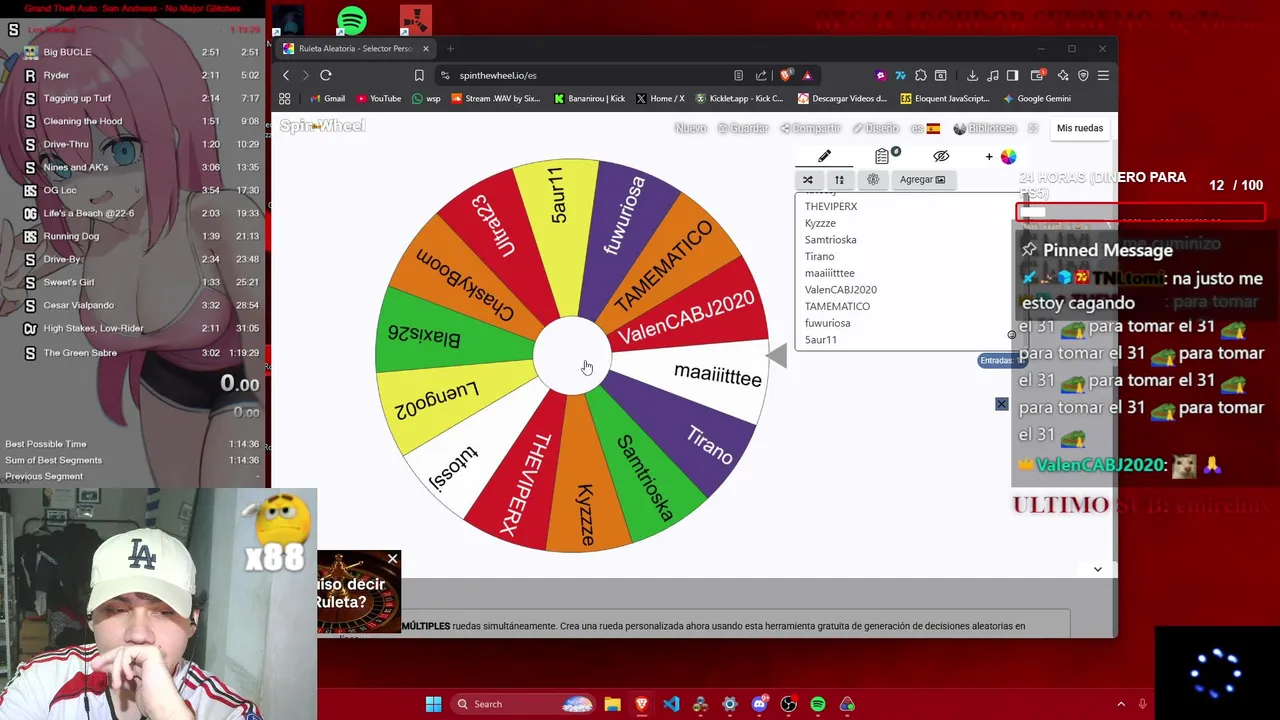Open File Explorer from taskbar
The height and width of the screenshot is (720, 1280).
(612, 704)
